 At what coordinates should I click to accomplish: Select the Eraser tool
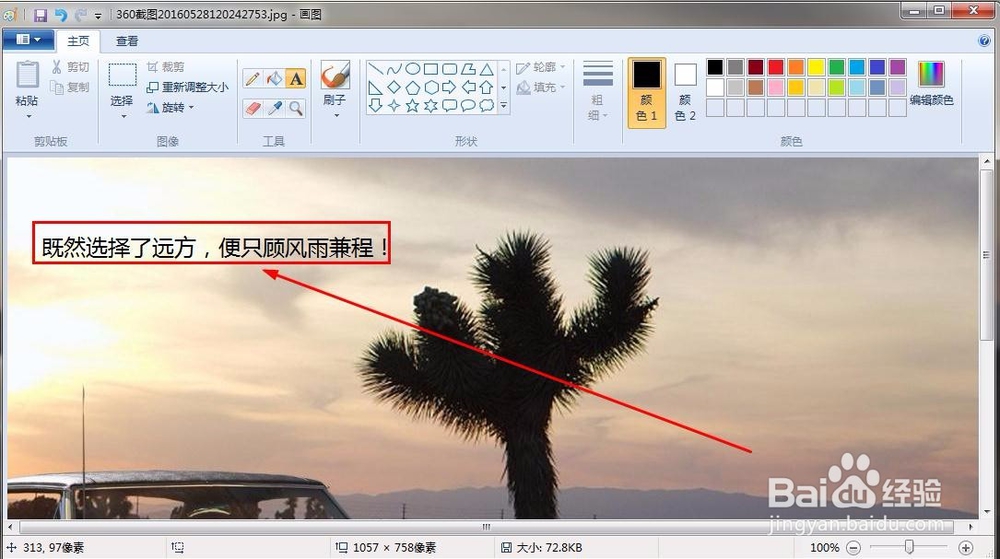[253, 108]
